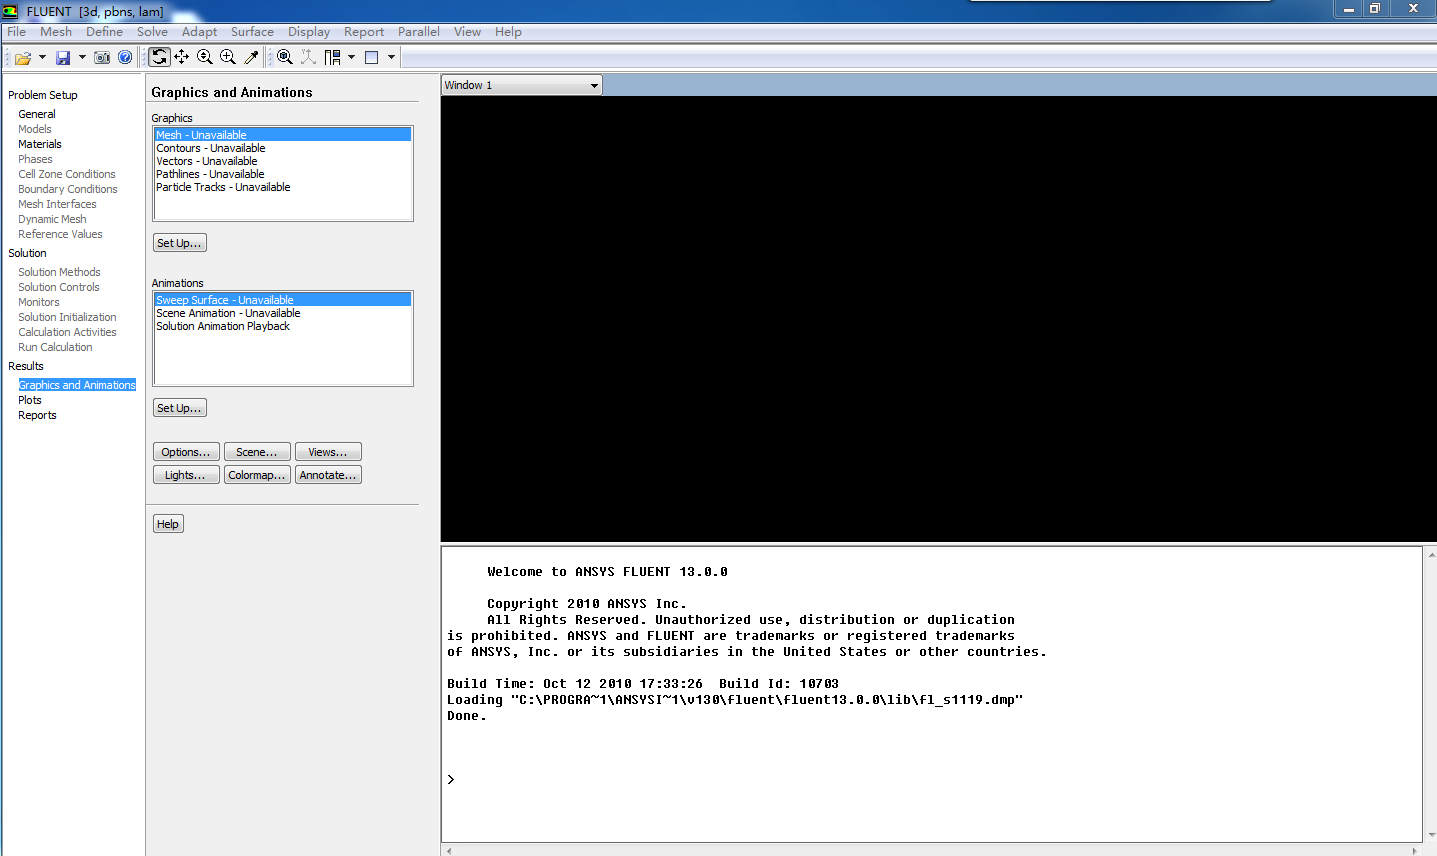Click in the console at the > prompt

(451, 780)
